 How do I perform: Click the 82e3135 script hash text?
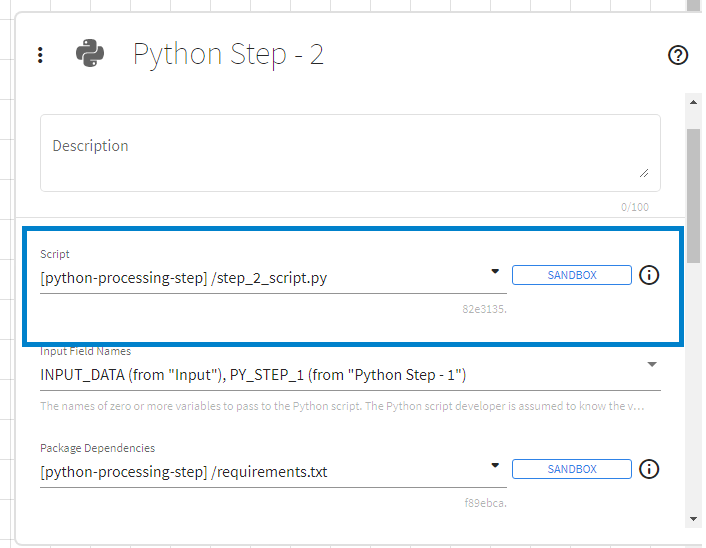tap(484, 310)
